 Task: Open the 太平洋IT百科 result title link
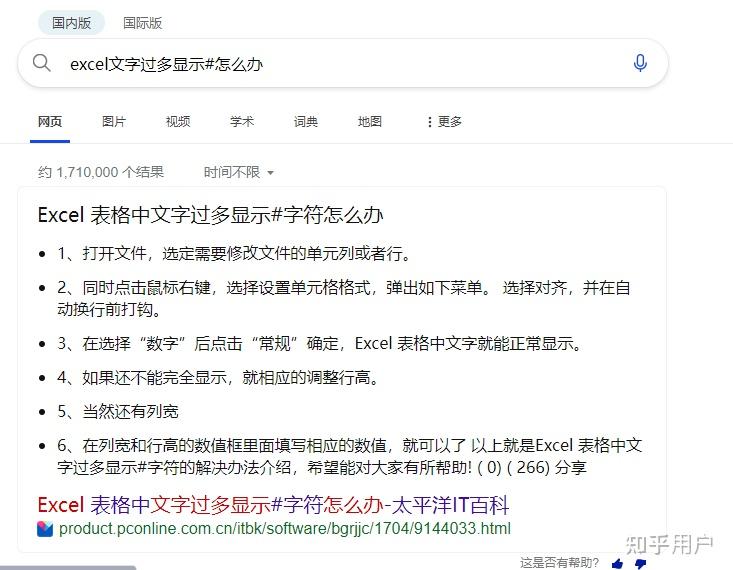[x=273, y=505]
